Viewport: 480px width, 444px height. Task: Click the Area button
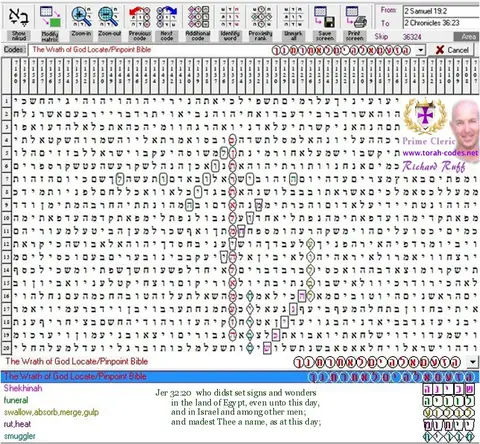click(467, 37)
